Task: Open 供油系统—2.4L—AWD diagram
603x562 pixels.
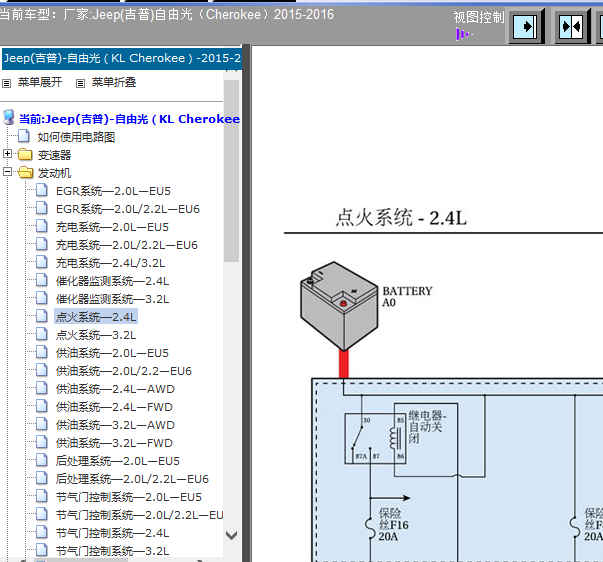Action: pyautogui.click(x=115, y=389)
